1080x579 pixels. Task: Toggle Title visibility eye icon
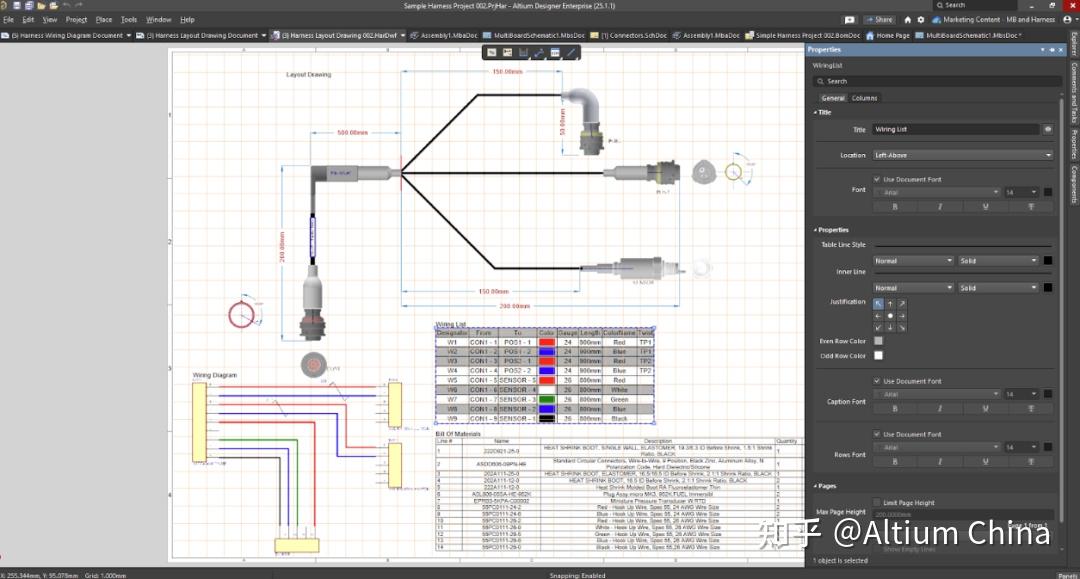(1048, 129)
